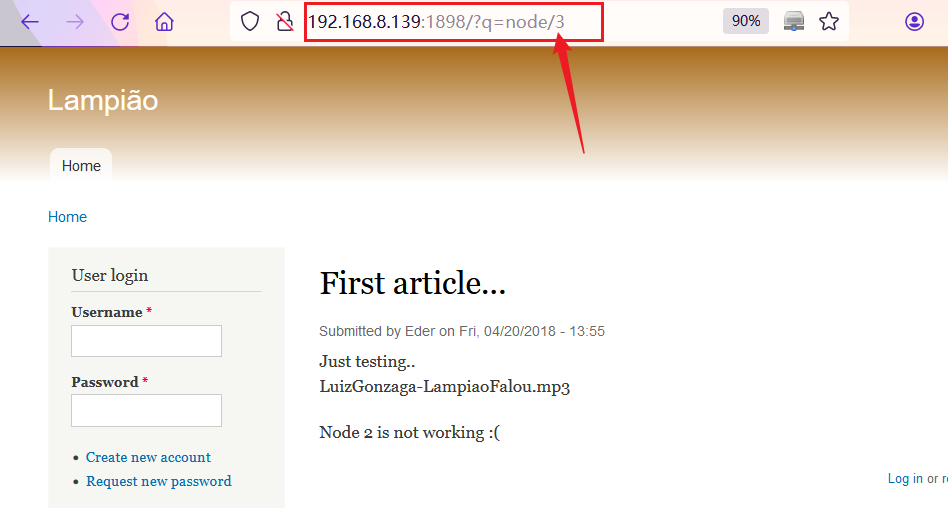
Task: Click the browser forward arrow
Action: [x=75, y=22]
